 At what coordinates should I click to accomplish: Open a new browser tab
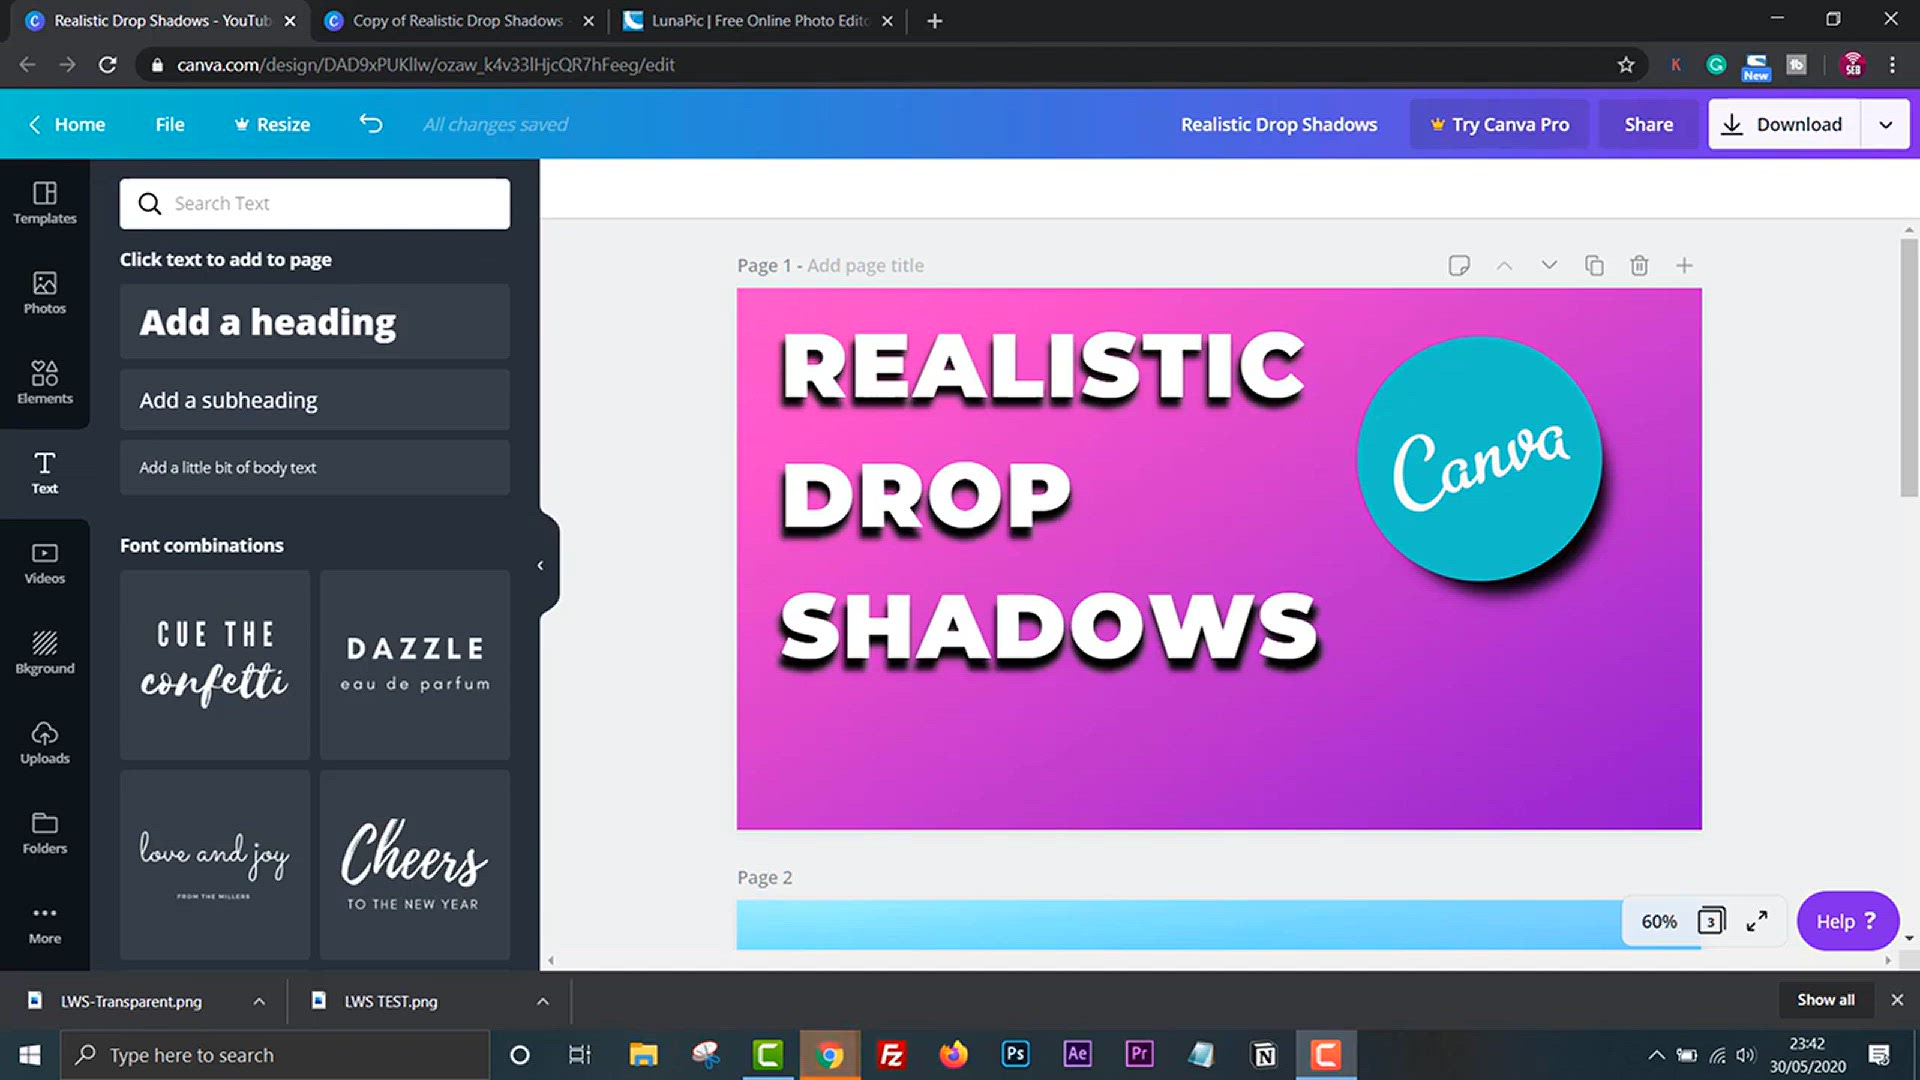coord(934,21)
